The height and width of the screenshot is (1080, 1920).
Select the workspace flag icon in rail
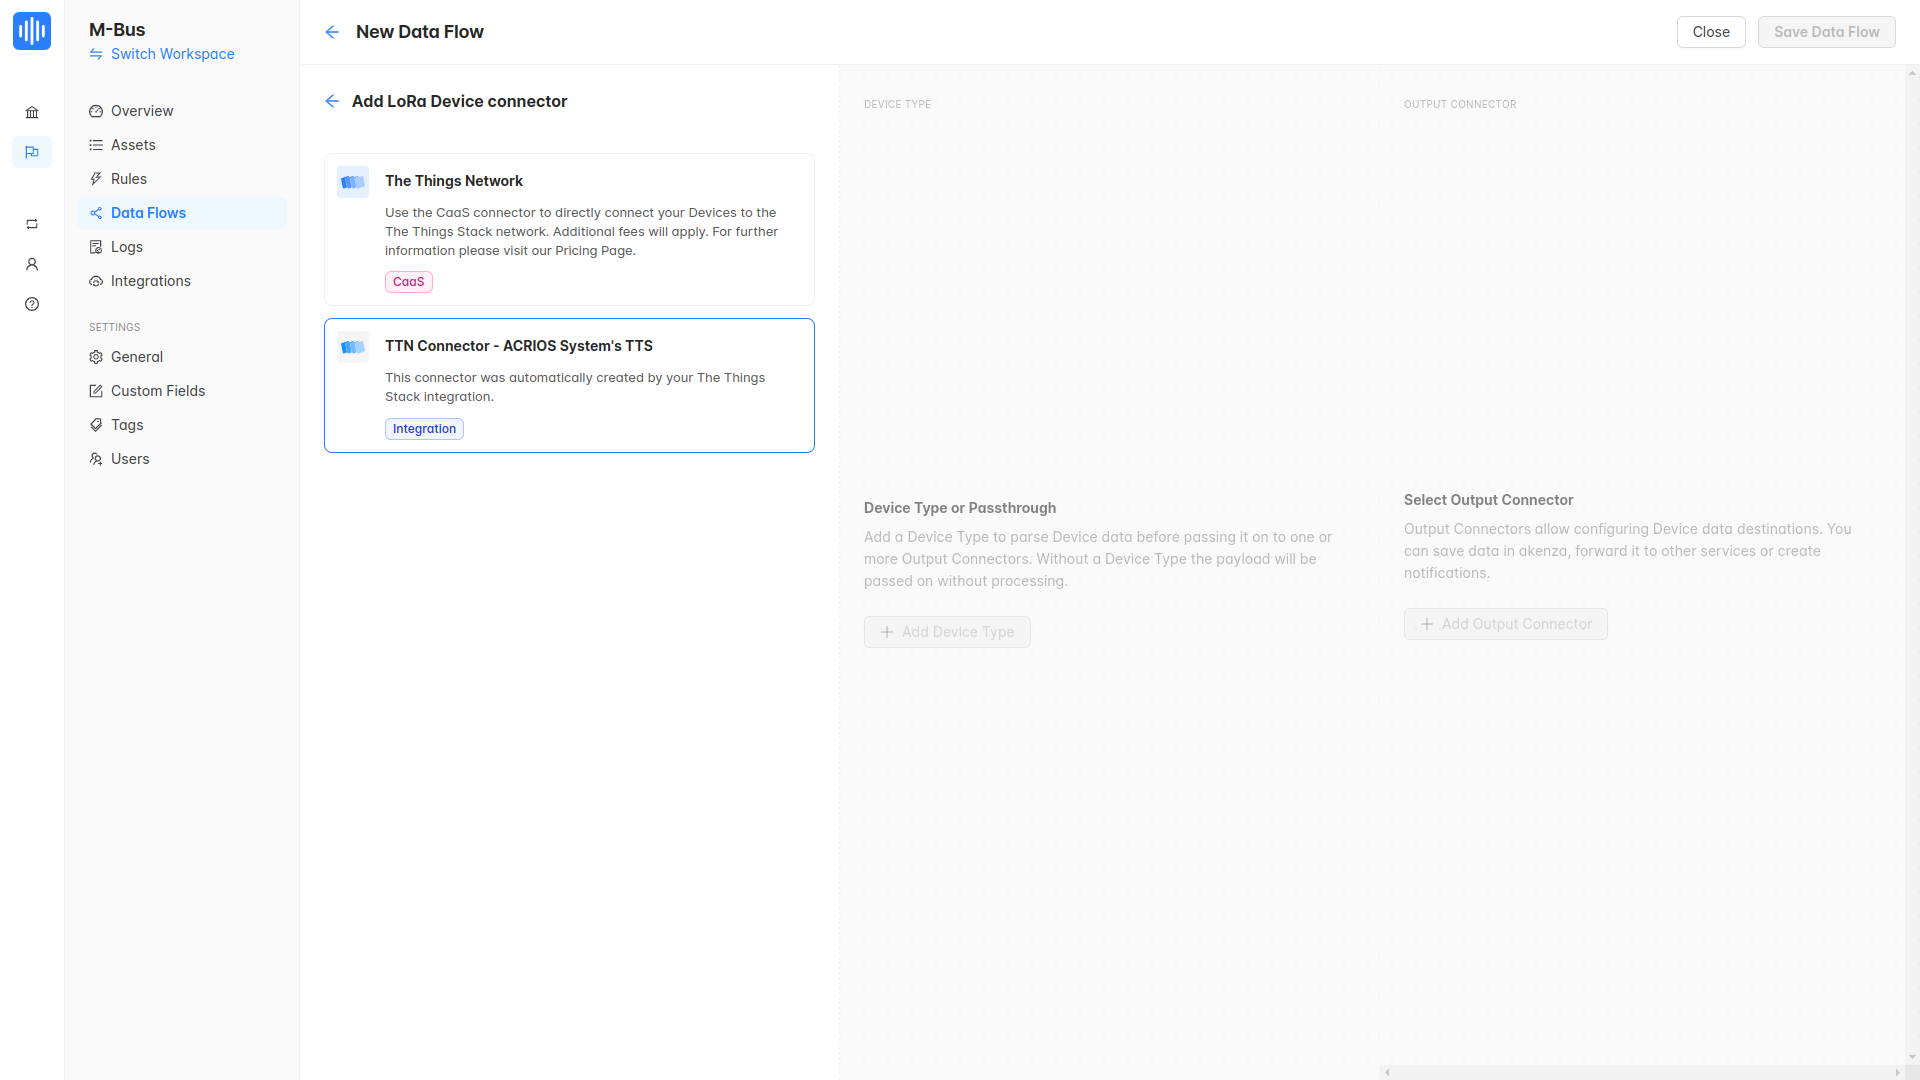pos(32,152)
